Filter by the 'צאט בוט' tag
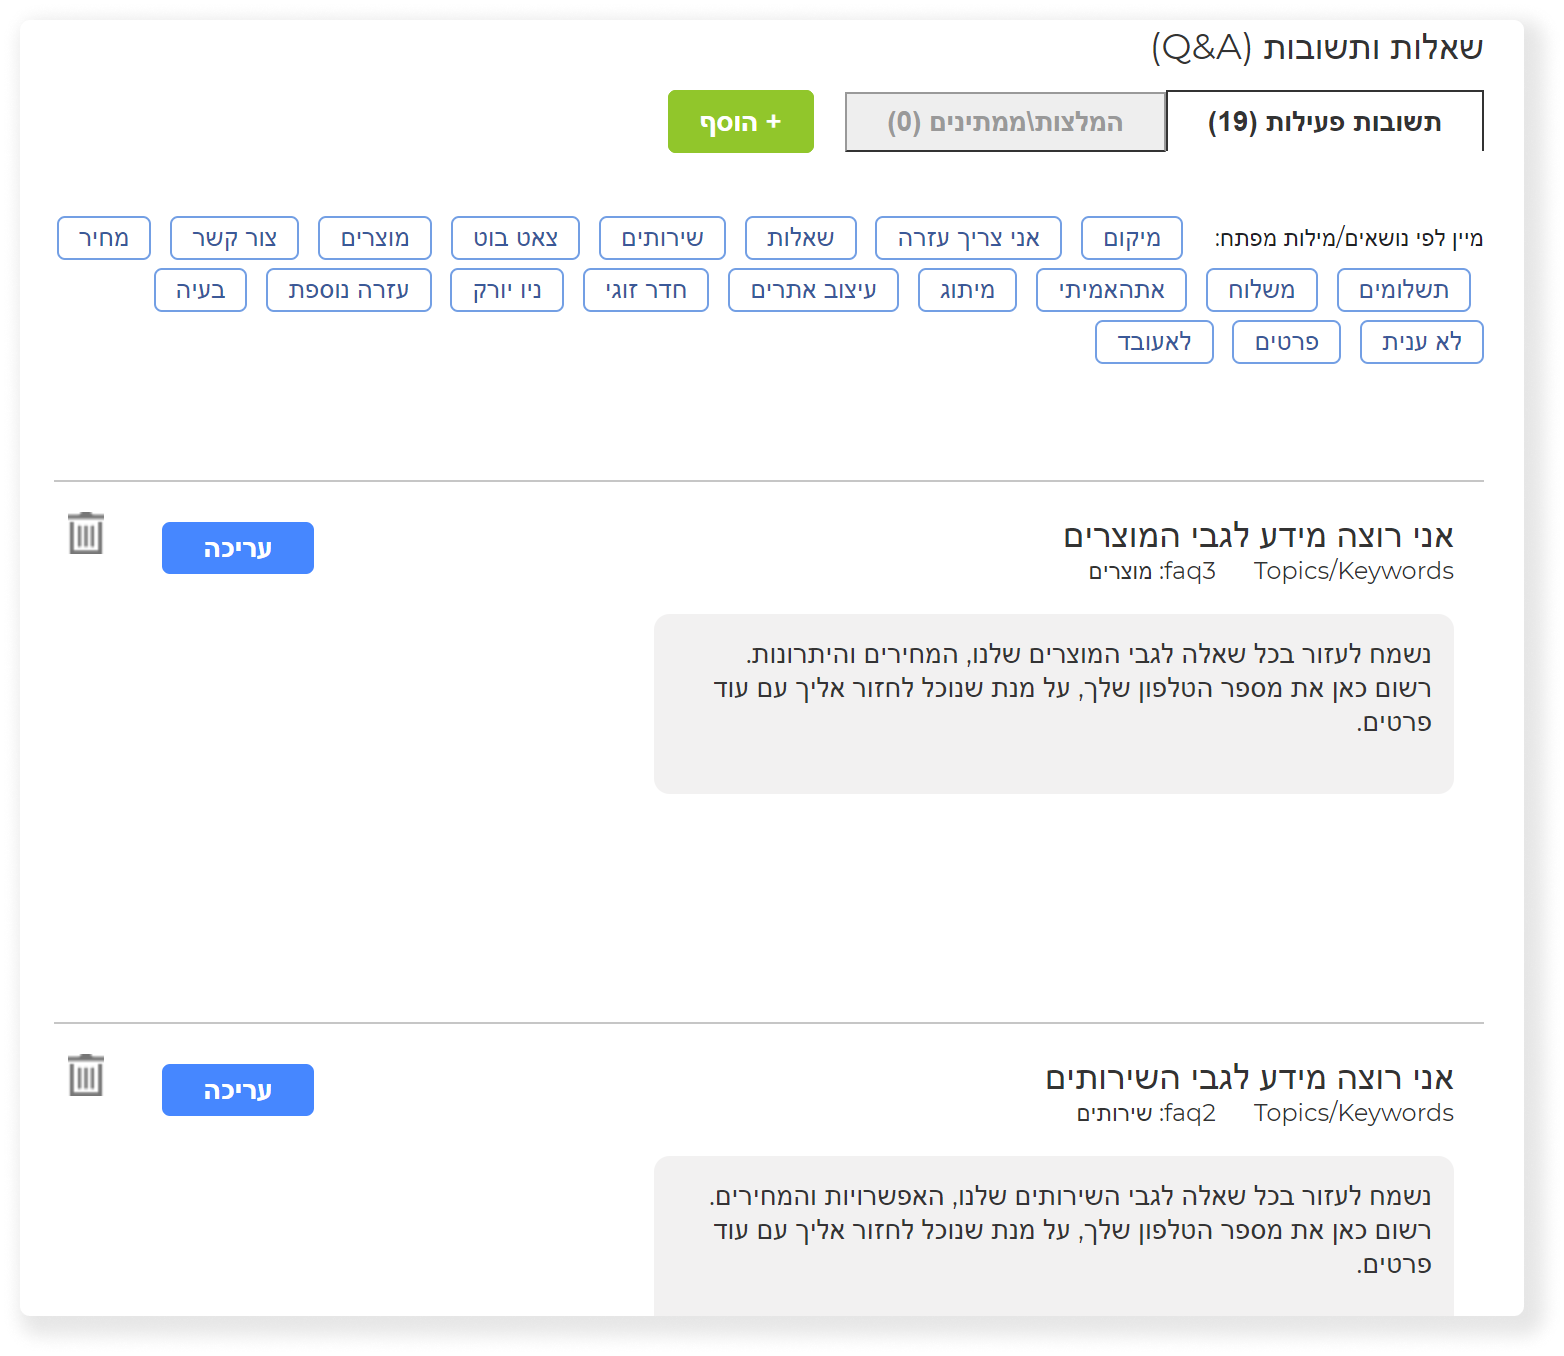 pos(515,238)
